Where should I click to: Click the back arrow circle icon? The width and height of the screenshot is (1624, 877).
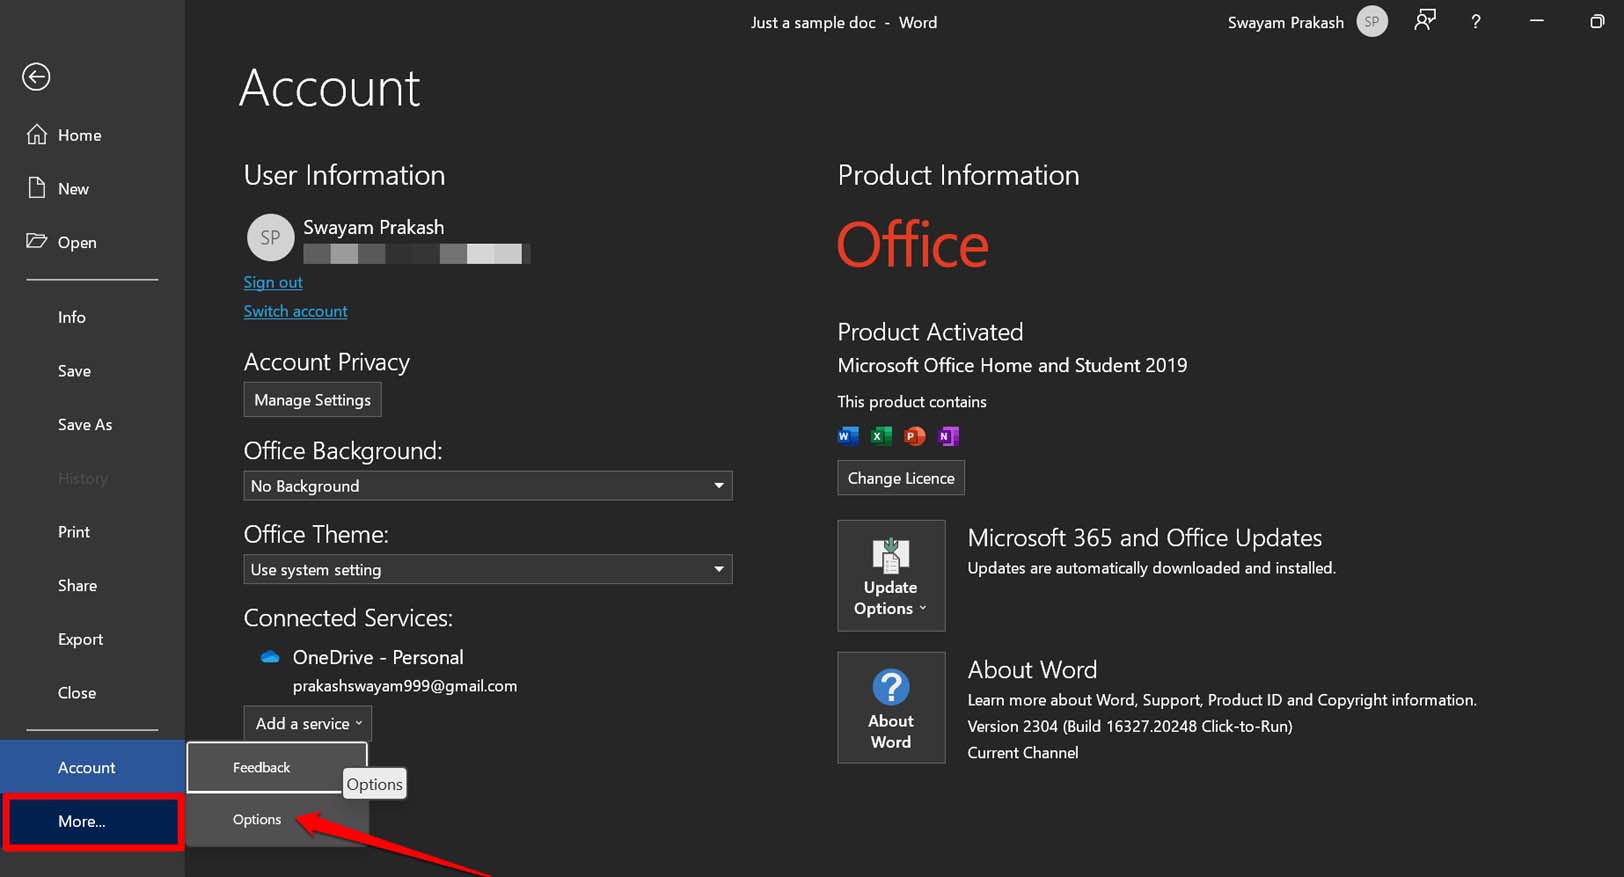tap(36, 77)
